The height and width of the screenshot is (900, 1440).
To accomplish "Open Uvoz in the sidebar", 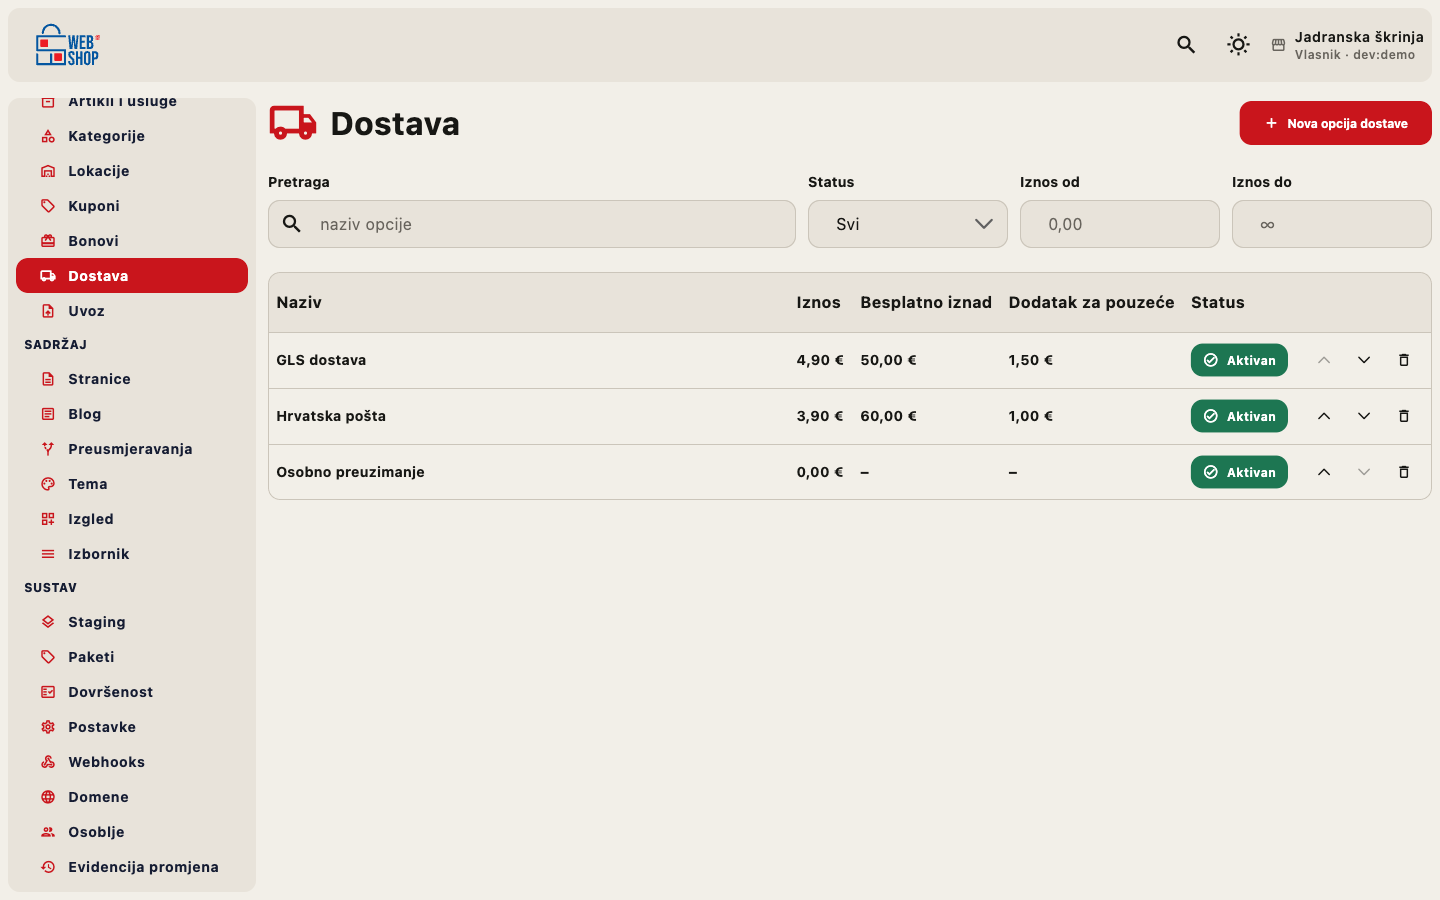I will click(x=132, y=311).
